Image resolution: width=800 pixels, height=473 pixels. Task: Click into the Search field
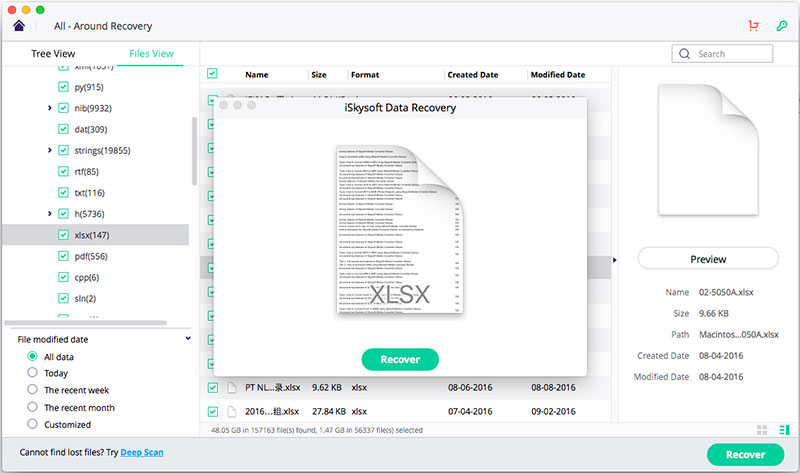coord(722,54)
